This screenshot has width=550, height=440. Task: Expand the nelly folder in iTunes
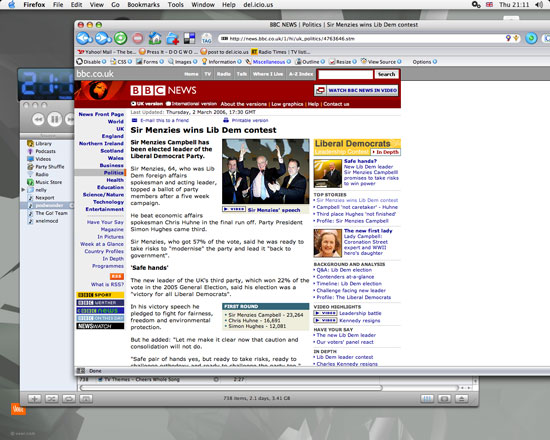[x=24, y=190]
